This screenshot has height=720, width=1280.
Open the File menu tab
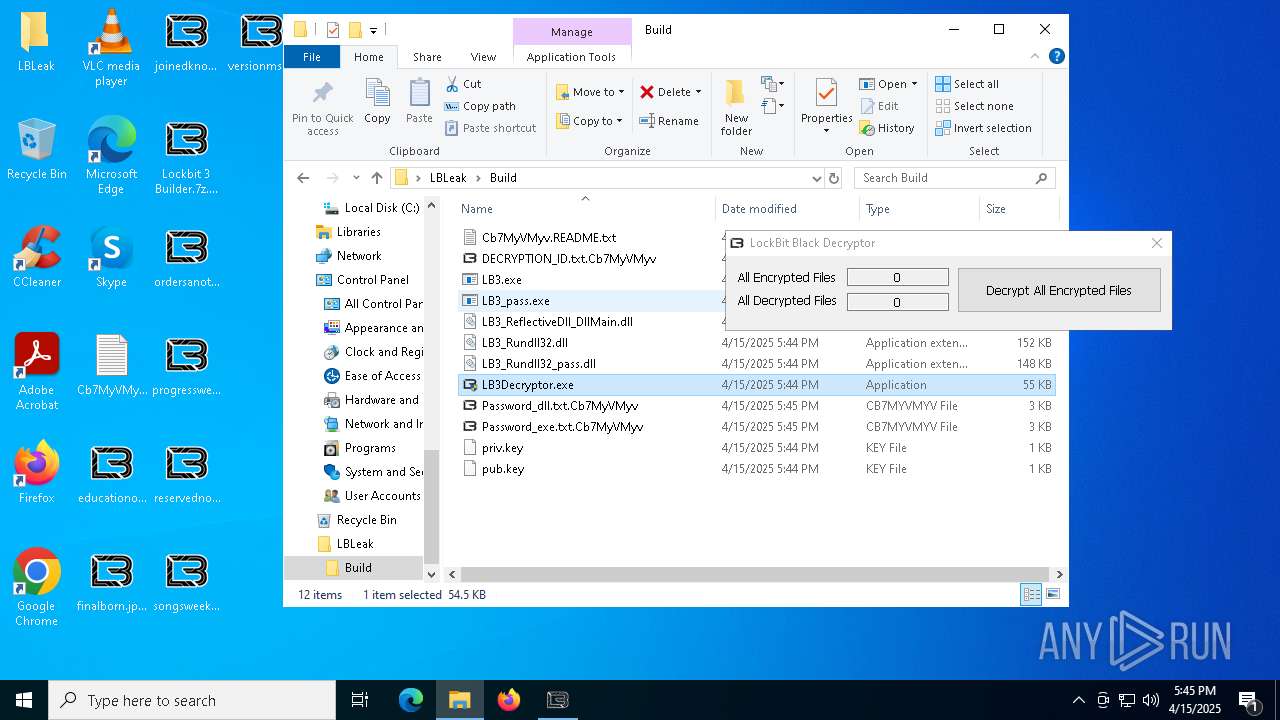tap(312, 57)
